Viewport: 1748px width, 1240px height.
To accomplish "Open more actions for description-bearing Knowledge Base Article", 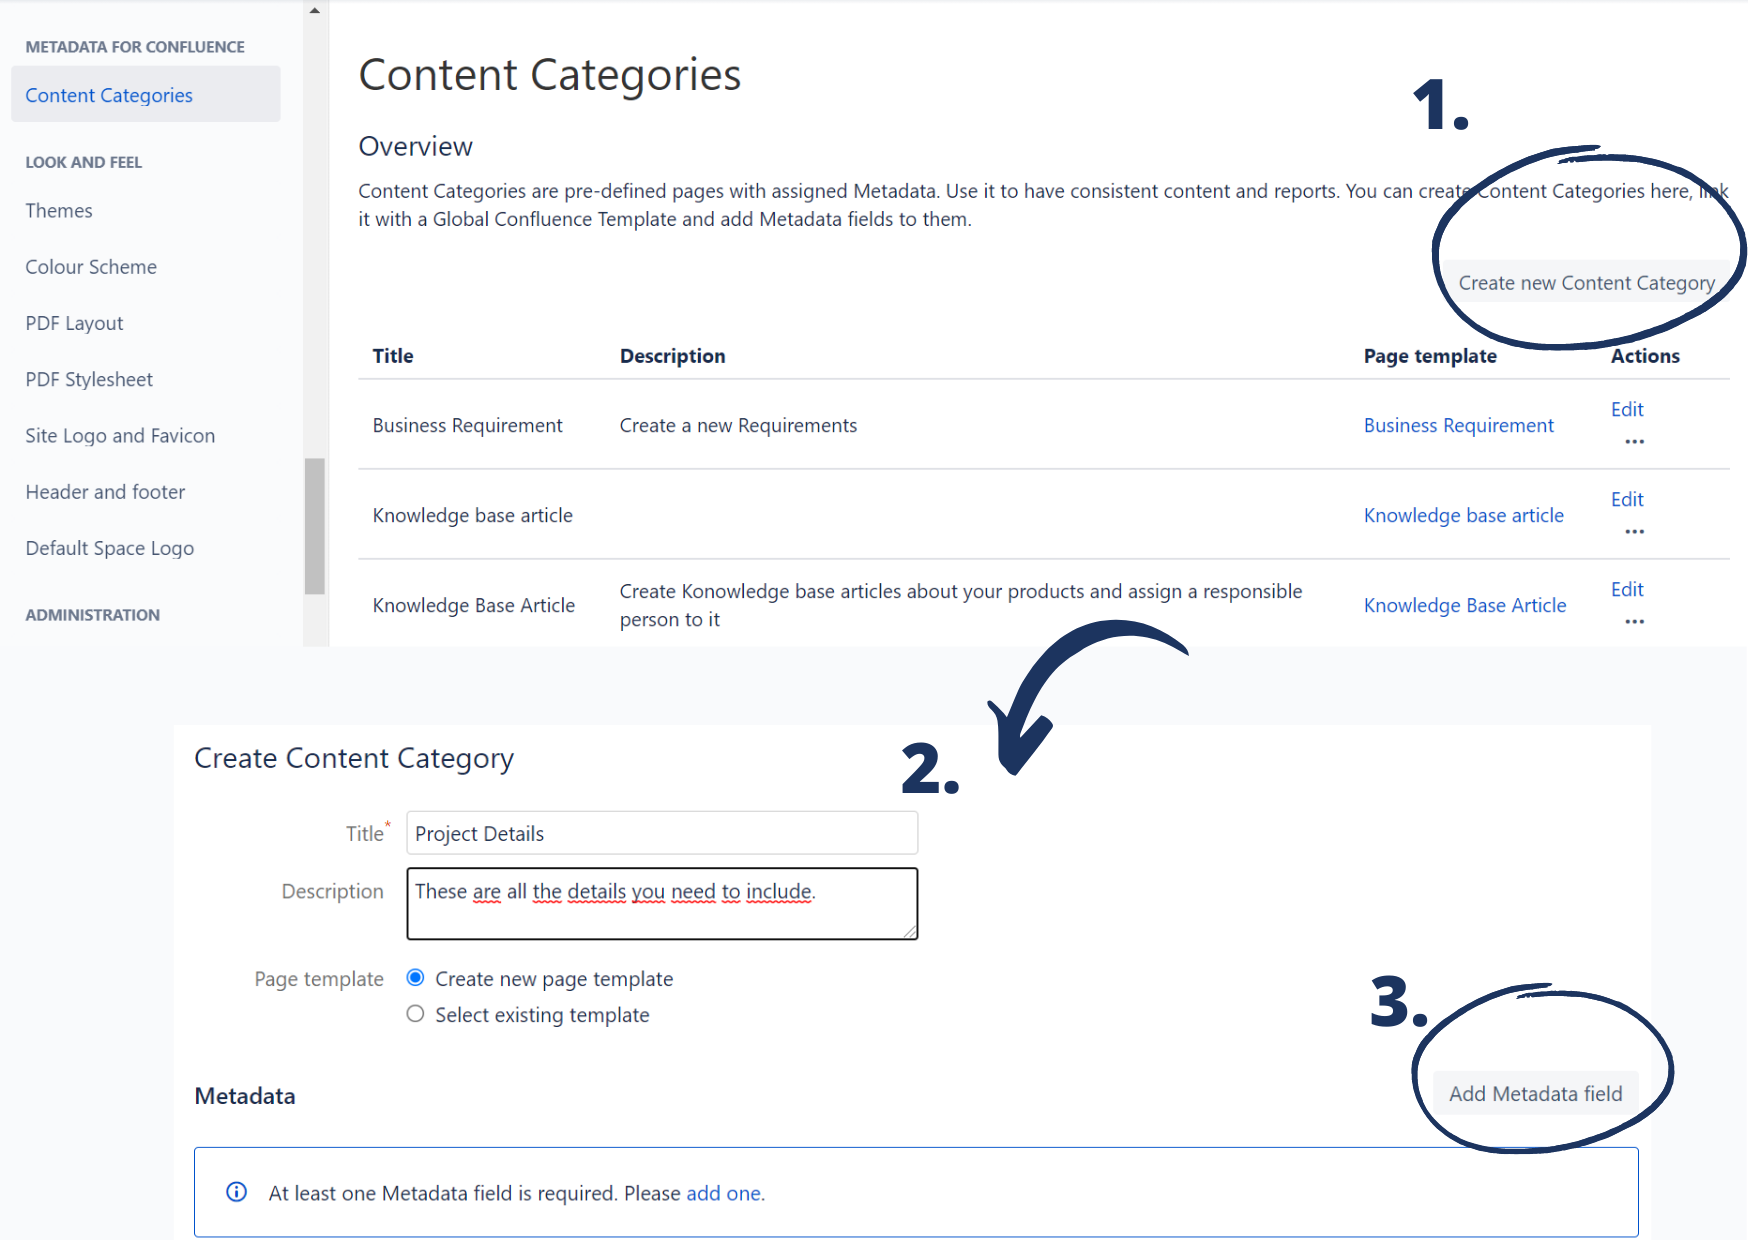I will coord(1634,621).
